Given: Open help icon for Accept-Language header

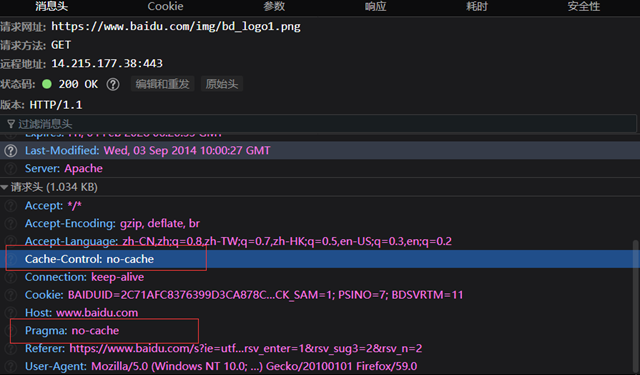Looking at the screenshot, I should (x=11, y=241).
